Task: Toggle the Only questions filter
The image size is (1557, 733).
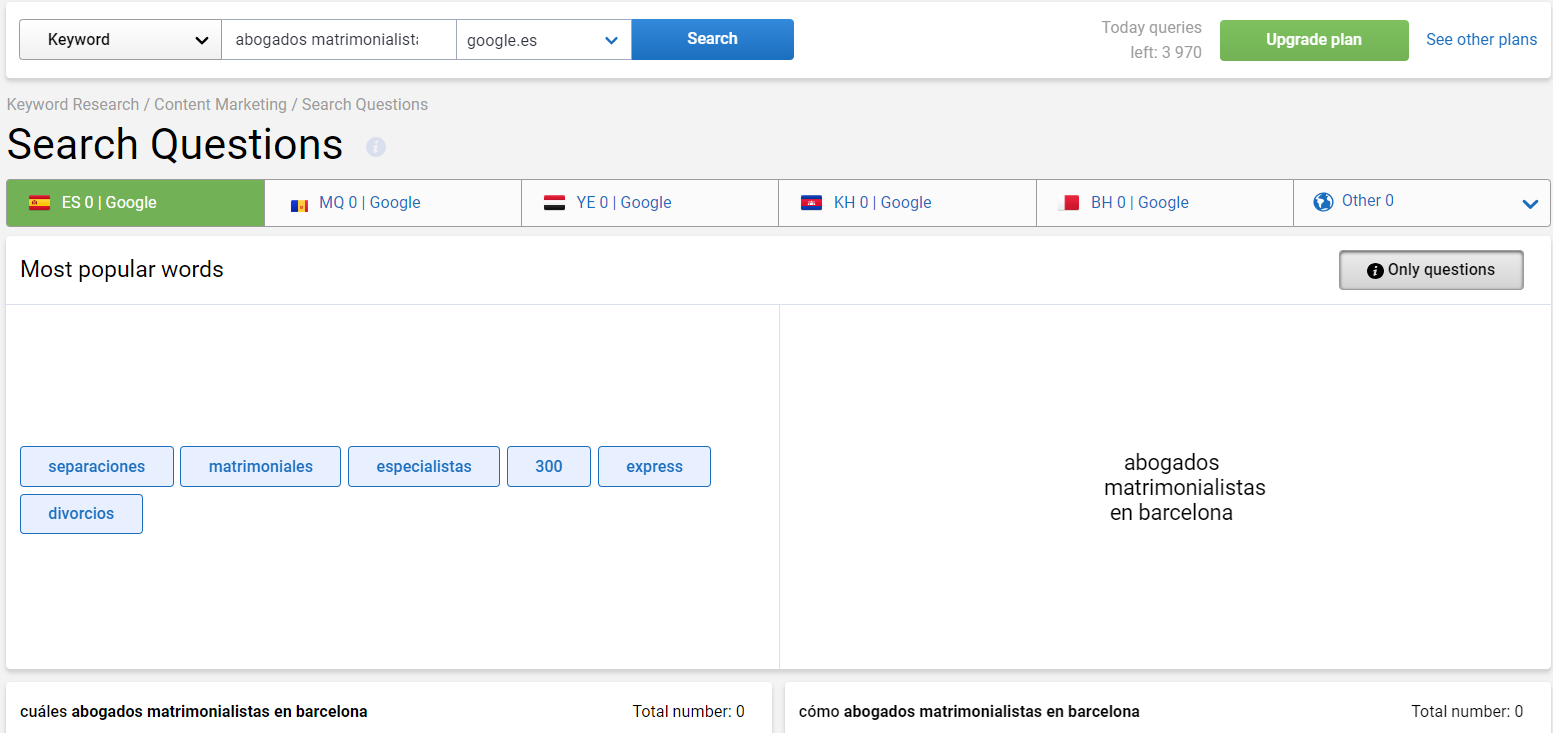Action: (x=1431, y=269)
